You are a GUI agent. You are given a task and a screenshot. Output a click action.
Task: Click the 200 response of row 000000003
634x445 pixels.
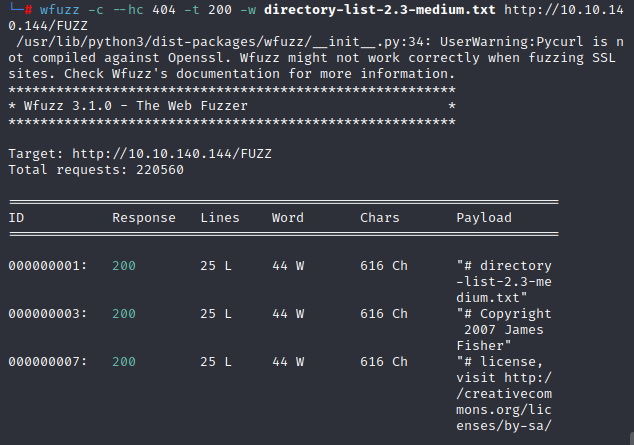124,314
